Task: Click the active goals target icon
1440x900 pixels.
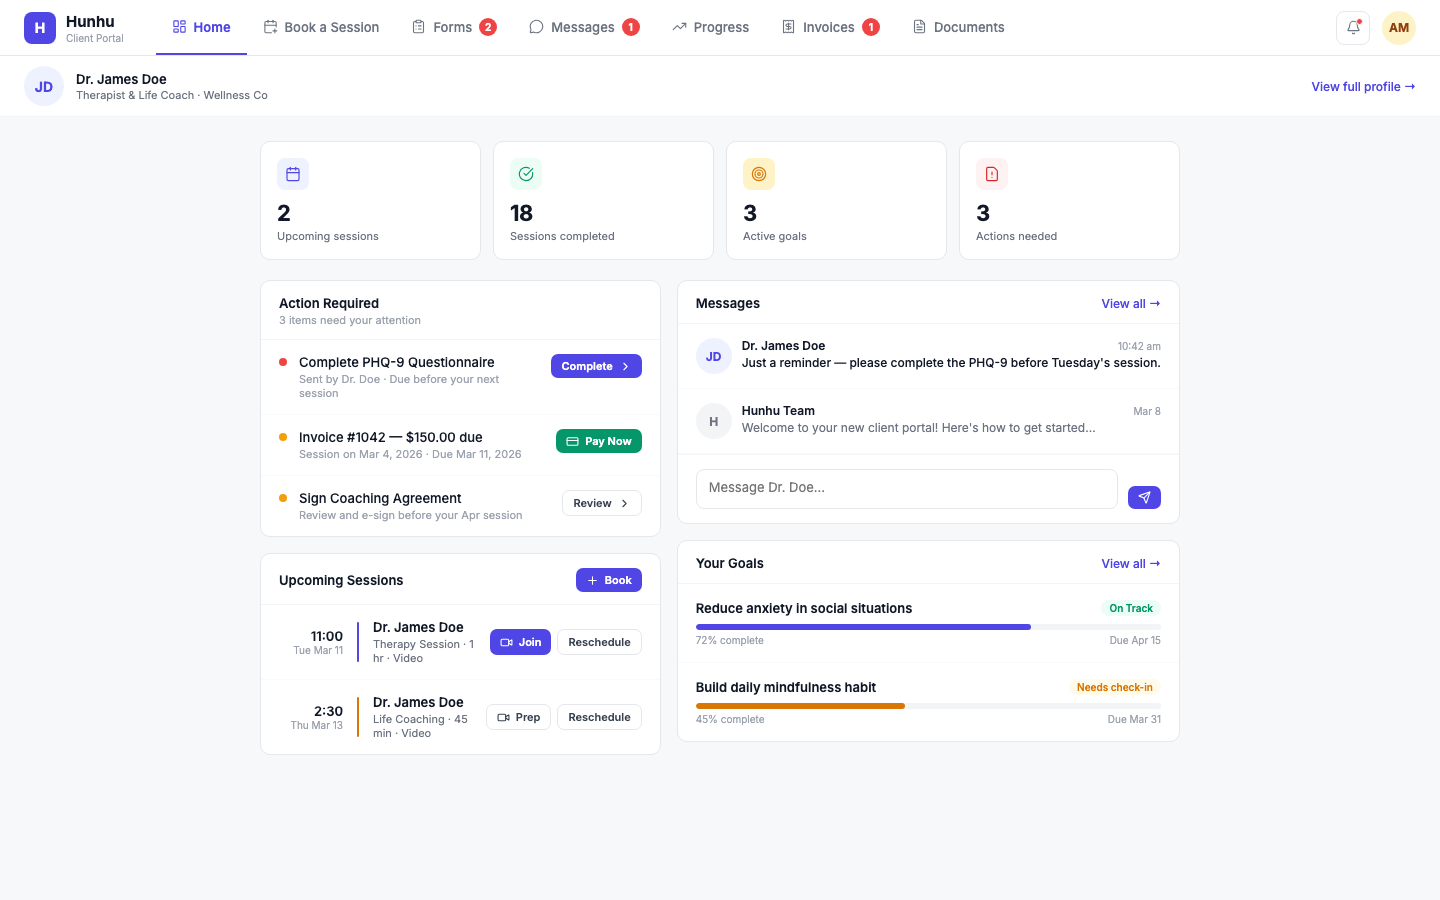Action: [759, 174]
